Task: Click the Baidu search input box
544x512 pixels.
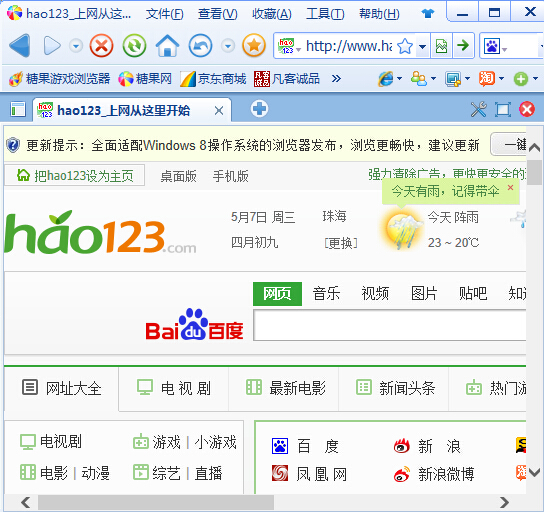Action: point(390,325)
